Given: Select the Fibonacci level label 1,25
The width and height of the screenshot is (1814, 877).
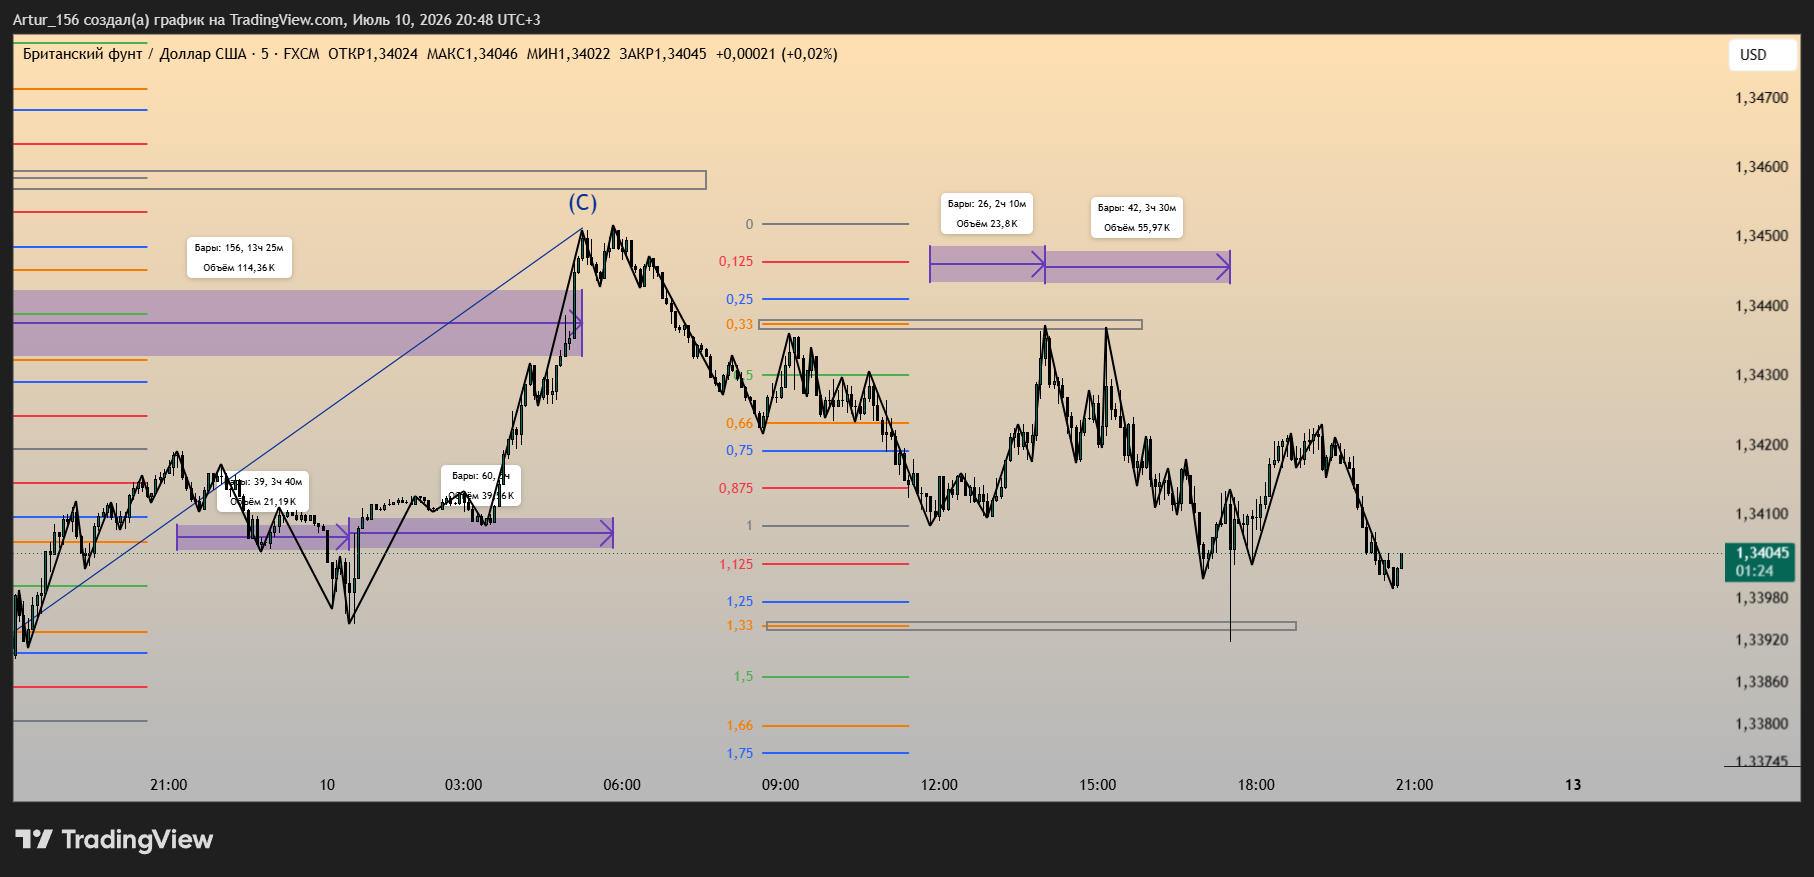Looking at the screenshot, I should (x=740, y=601).
